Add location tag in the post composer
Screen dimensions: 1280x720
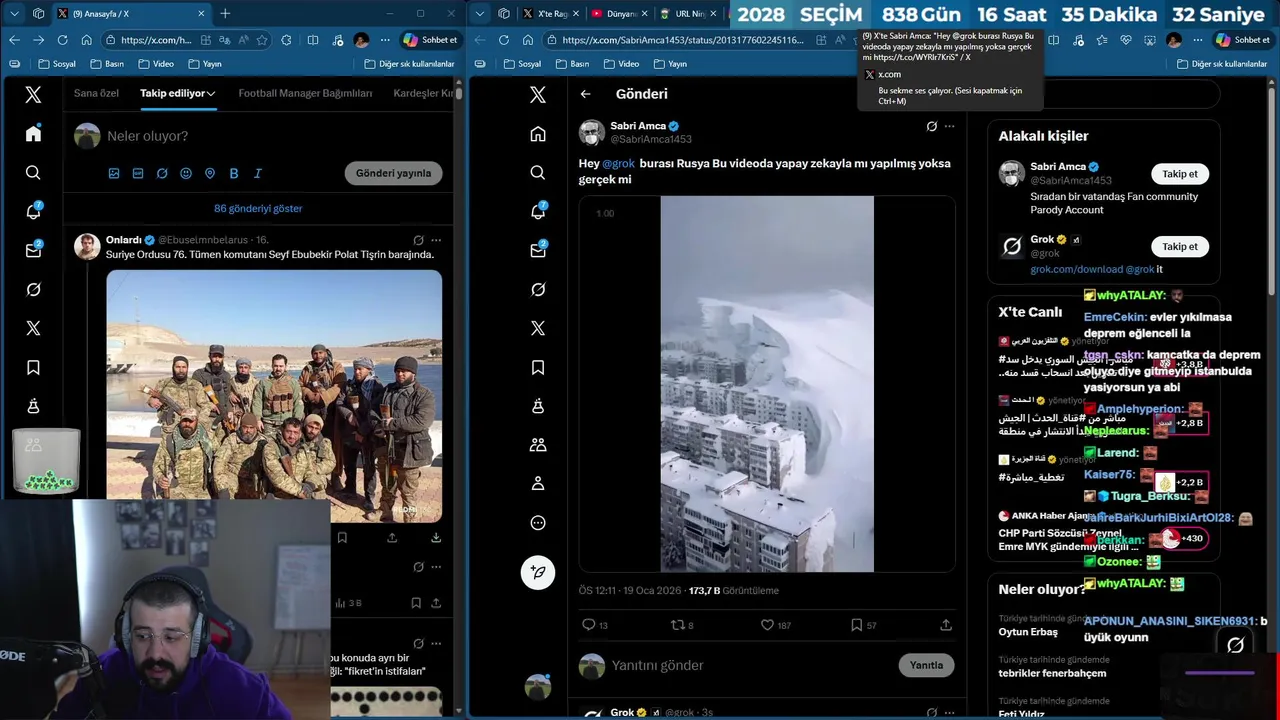[x=210, y=173]
